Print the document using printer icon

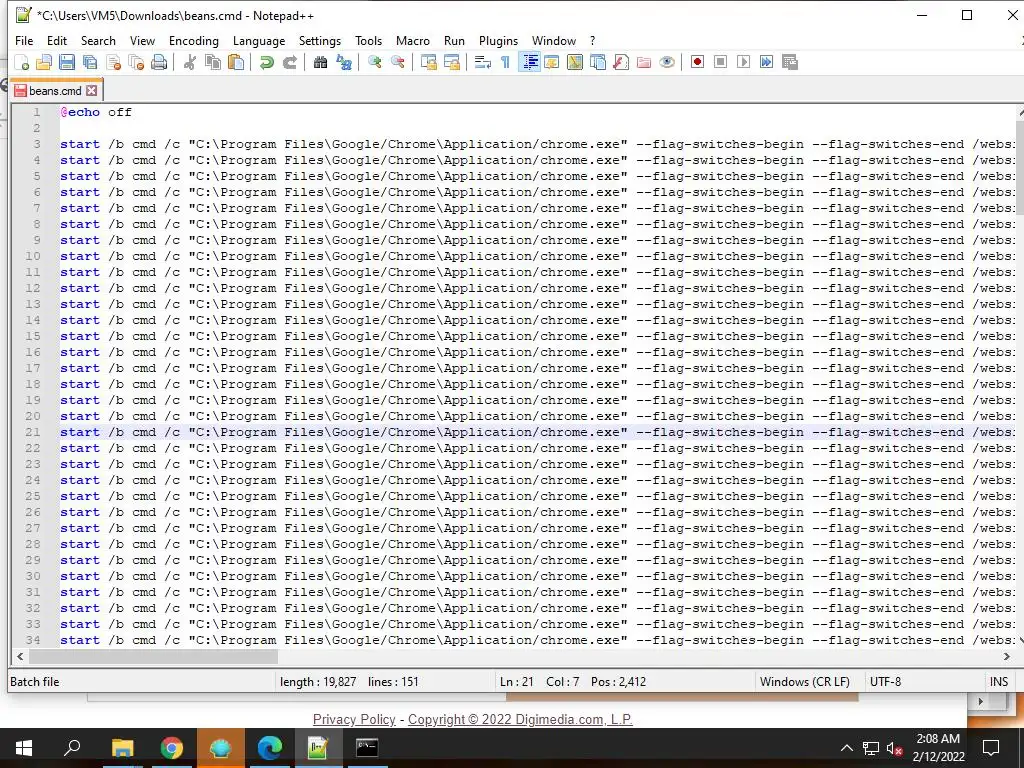tap(159, 63)
